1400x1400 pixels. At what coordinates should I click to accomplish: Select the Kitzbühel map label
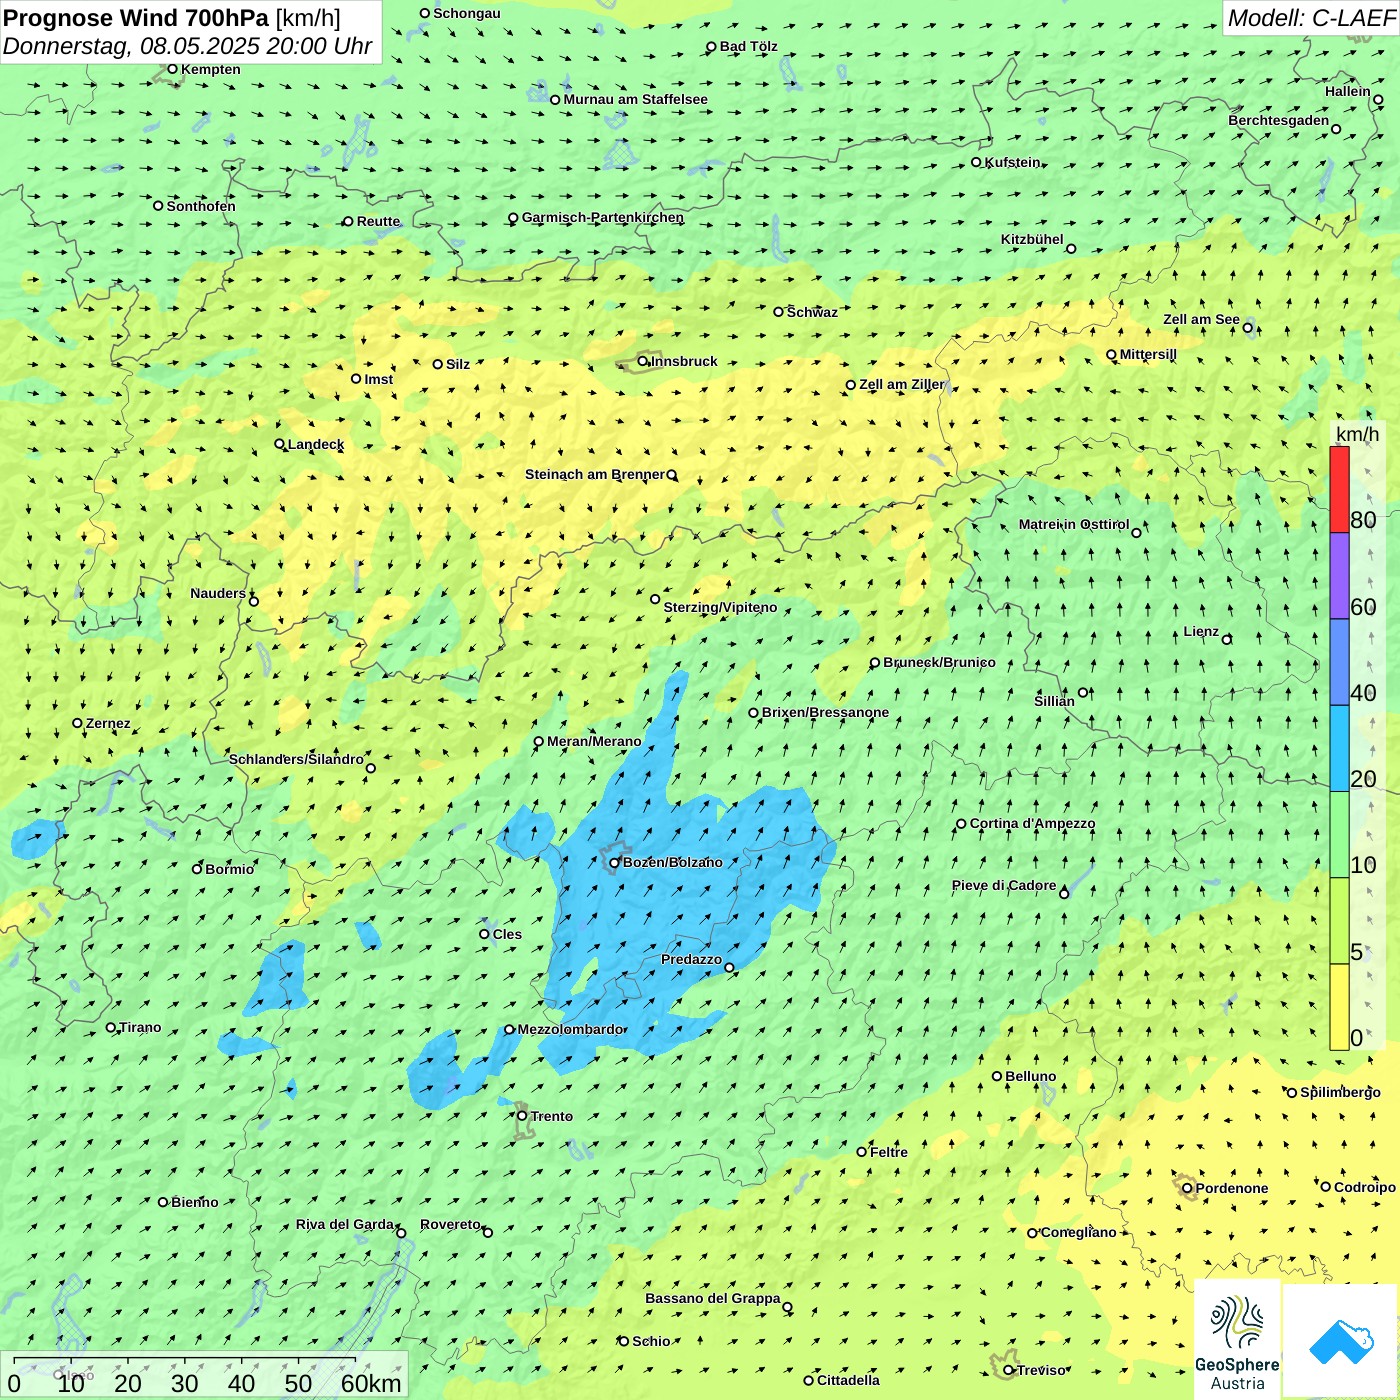1032,239
